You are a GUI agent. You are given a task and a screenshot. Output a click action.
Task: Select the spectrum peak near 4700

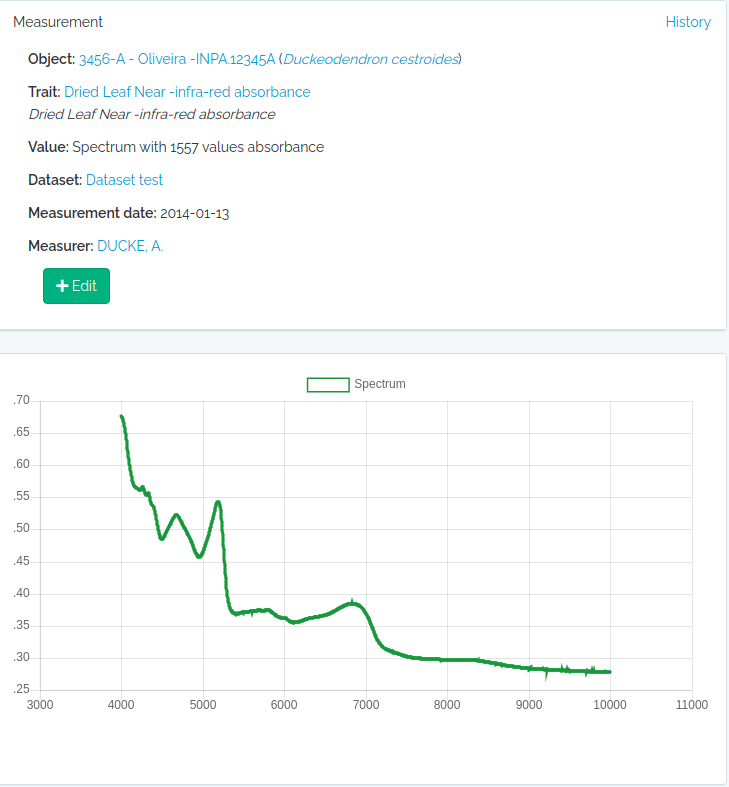tap(177, 515)
